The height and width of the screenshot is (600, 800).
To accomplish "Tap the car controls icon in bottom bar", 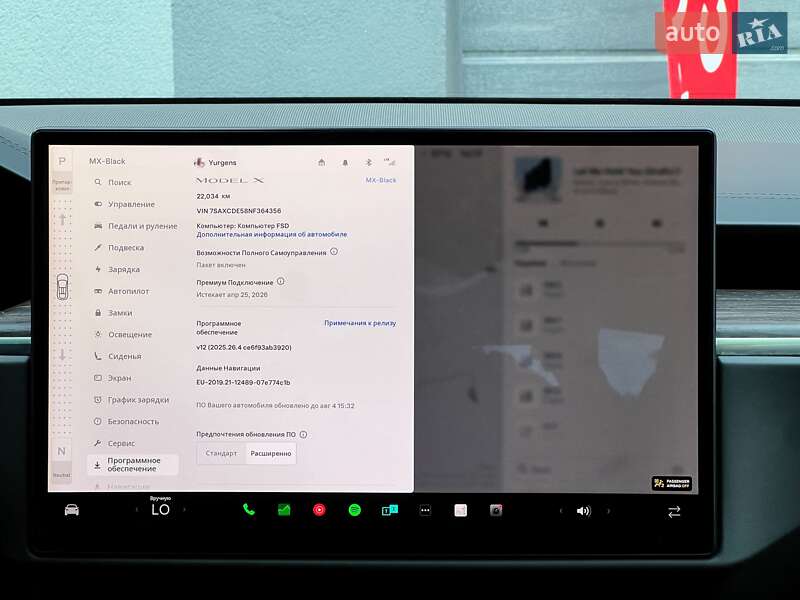I will coord(72,510).
